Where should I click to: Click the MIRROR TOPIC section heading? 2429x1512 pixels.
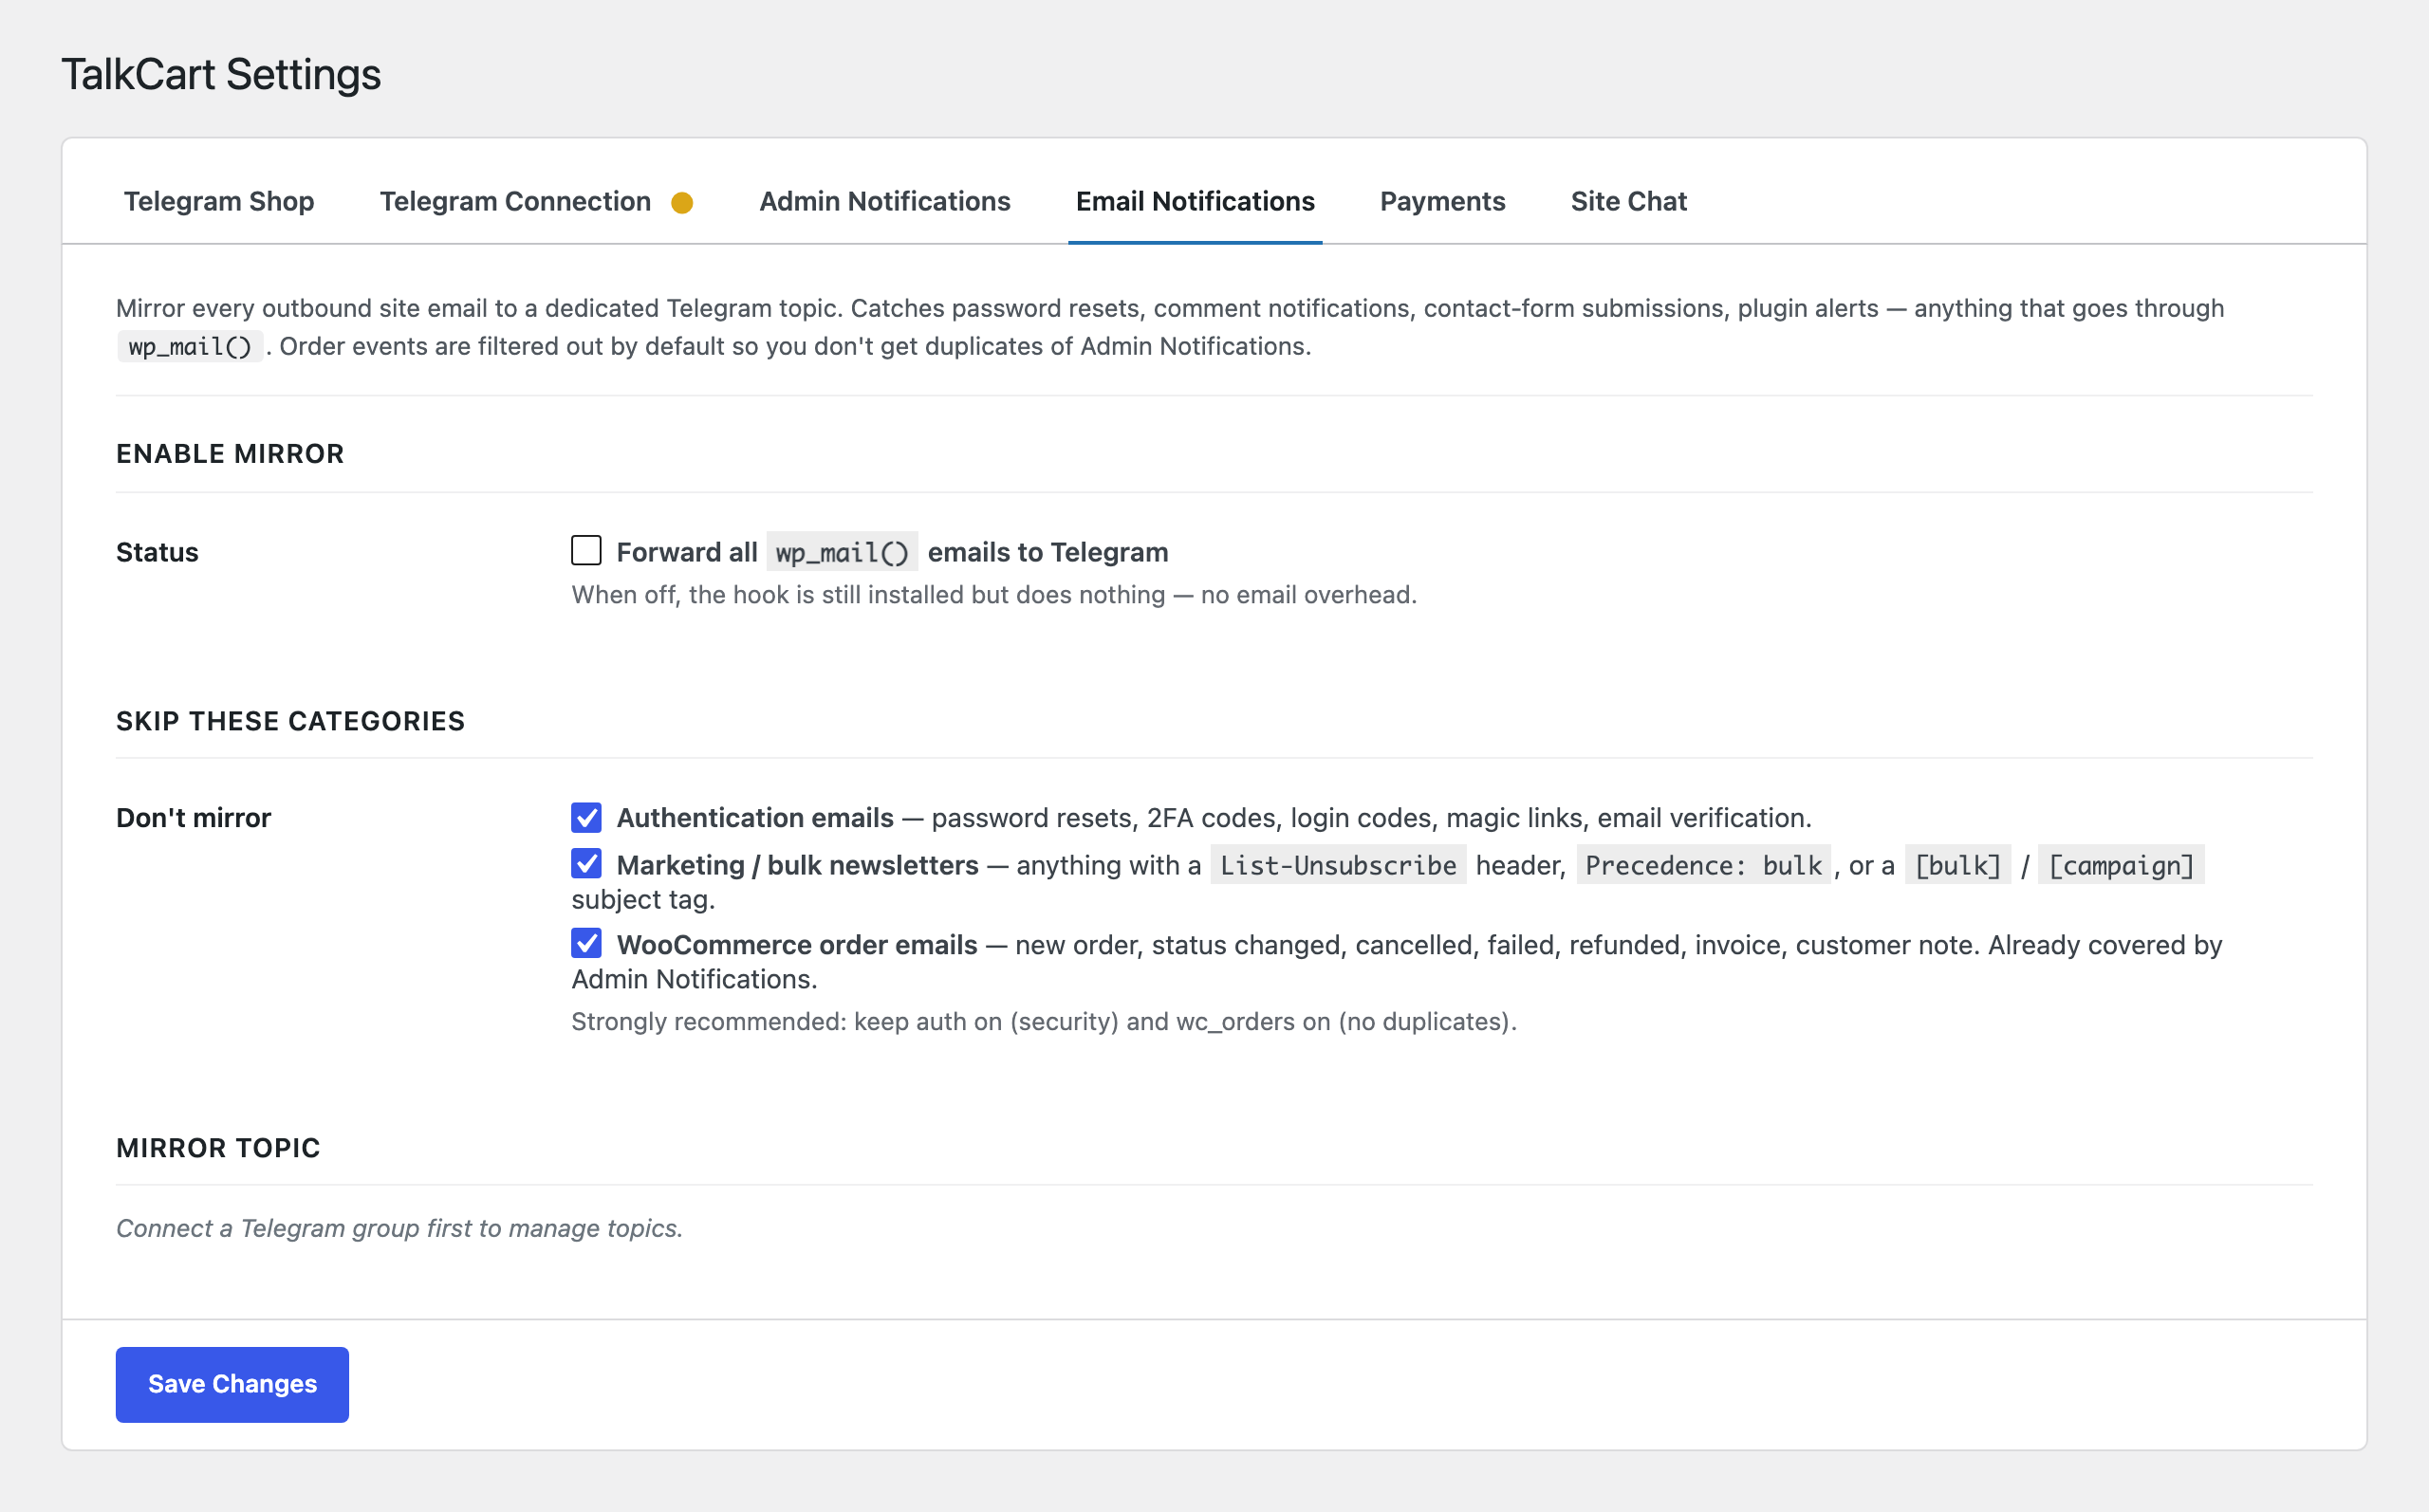(x=218, y=1148)
